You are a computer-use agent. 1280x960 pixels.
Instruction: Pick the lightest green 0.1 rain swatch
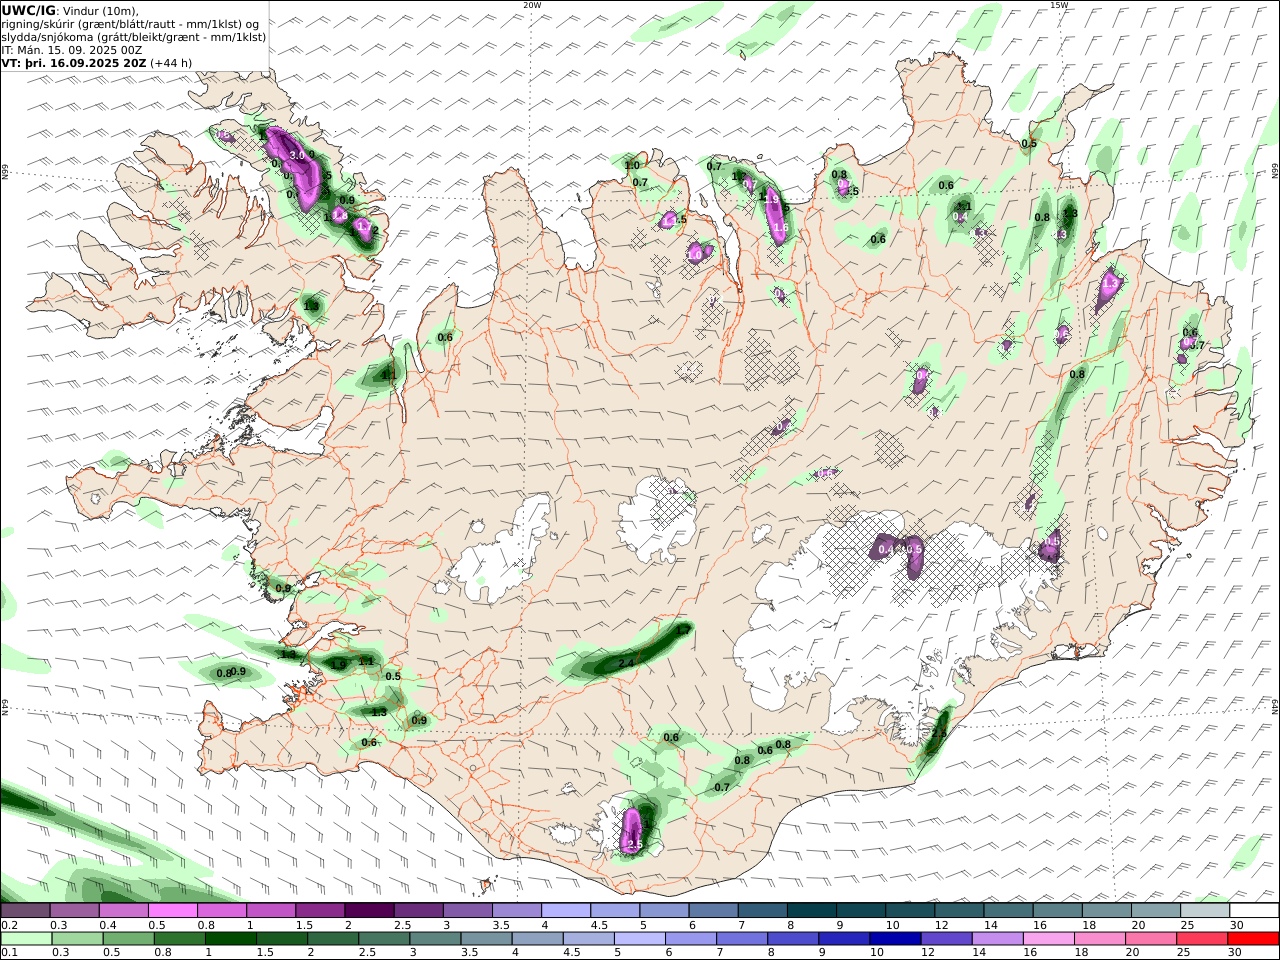(x=25, y=939)
